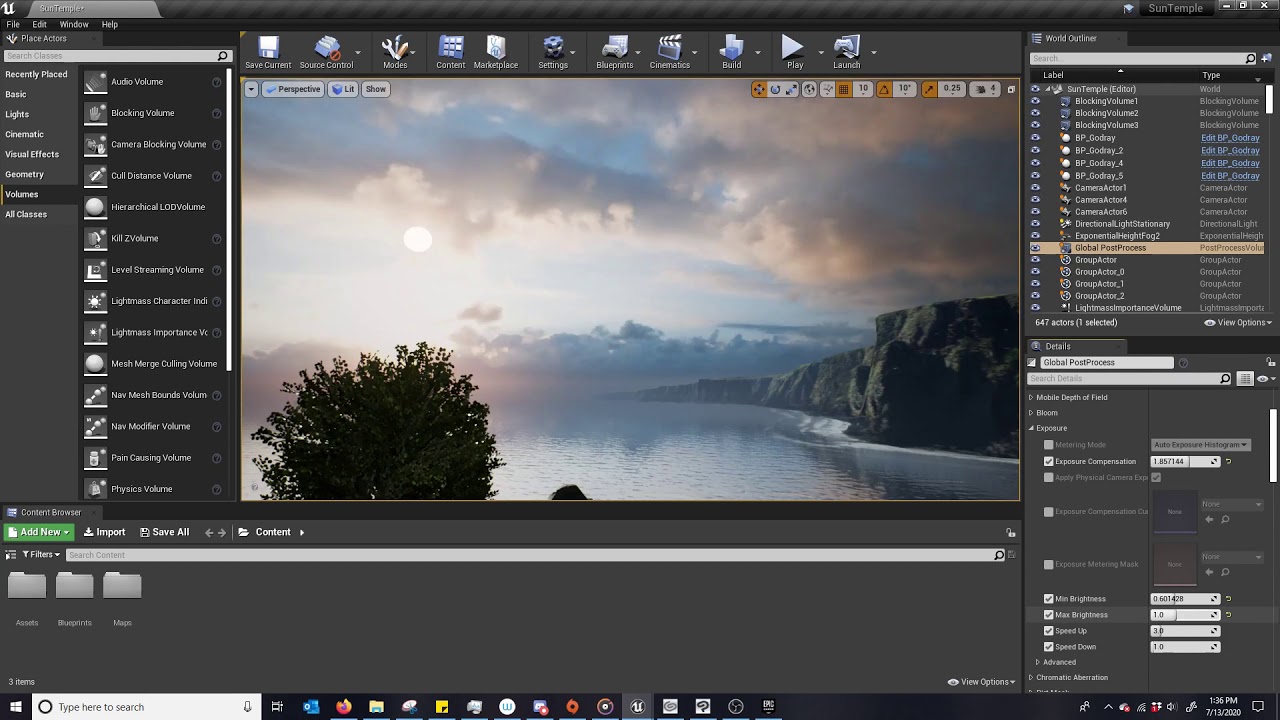
Task: Toggle grid snapping icon in the viewport
Action: [x=844, y=89]
